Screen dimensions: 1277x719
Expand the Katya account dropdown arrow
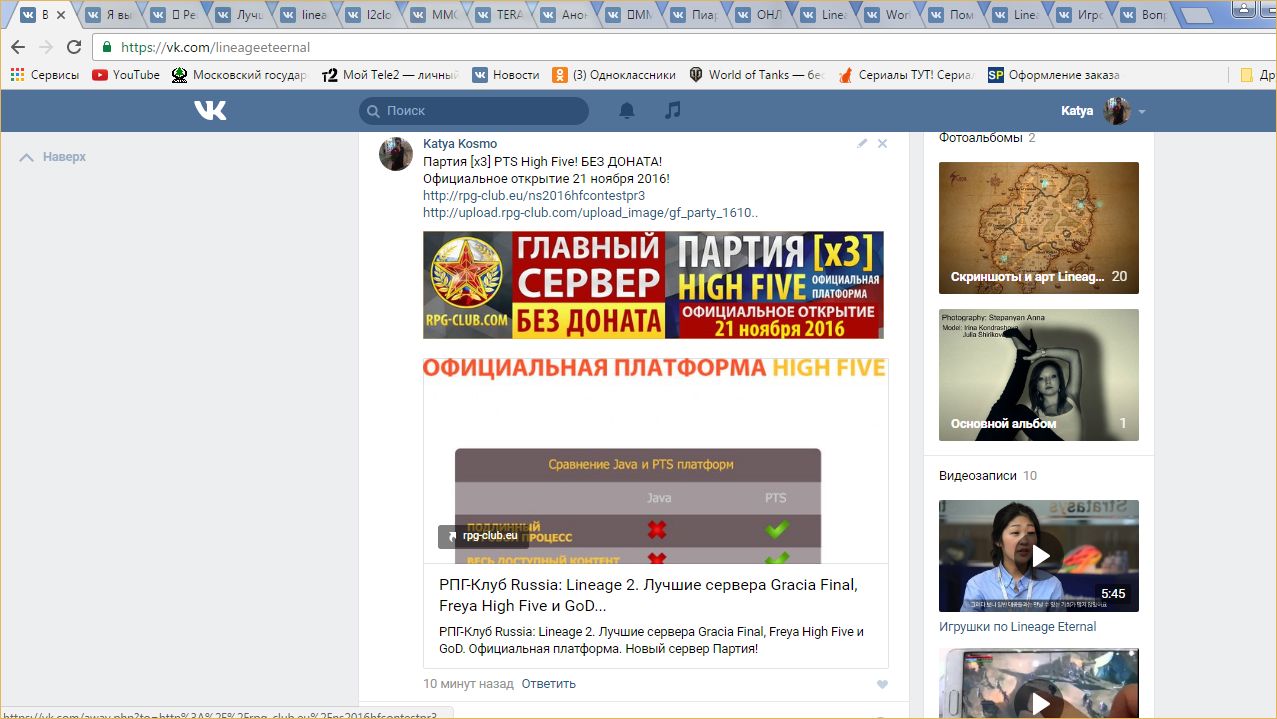pyautogui.click(x=1142, y=112)
